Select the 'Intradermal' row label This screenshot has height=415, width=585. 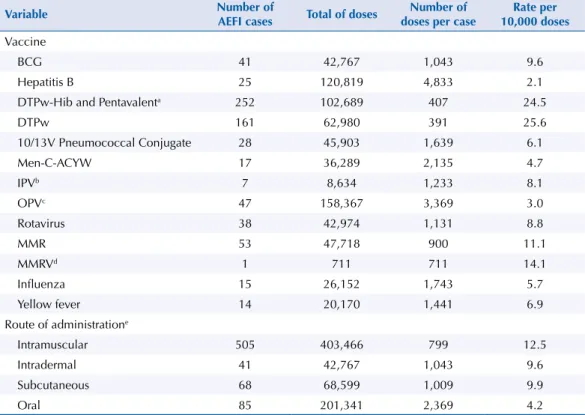(47, 365)
